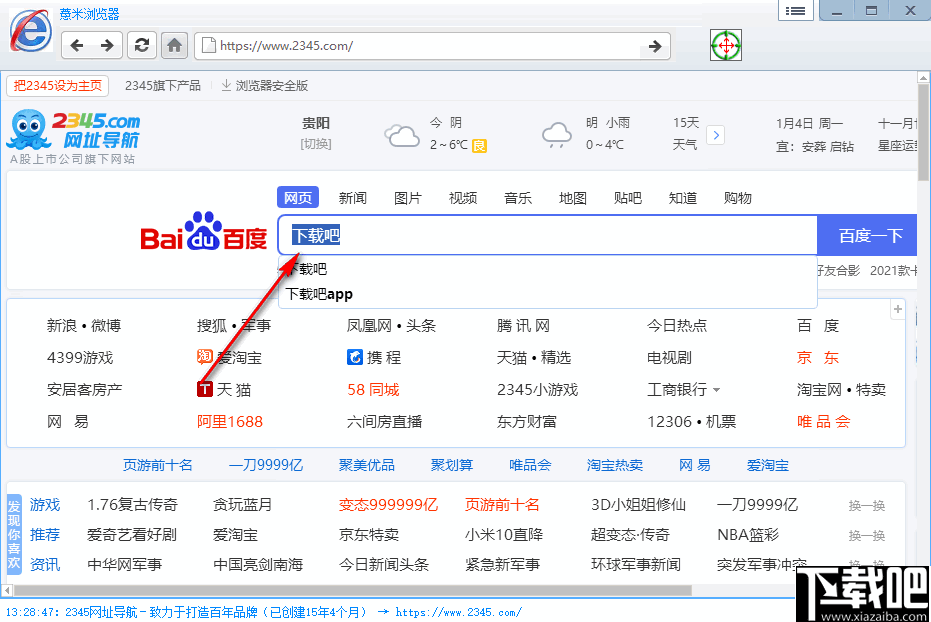
Task: Open the 变态999999亿 red link
Action: pos(388,504)
